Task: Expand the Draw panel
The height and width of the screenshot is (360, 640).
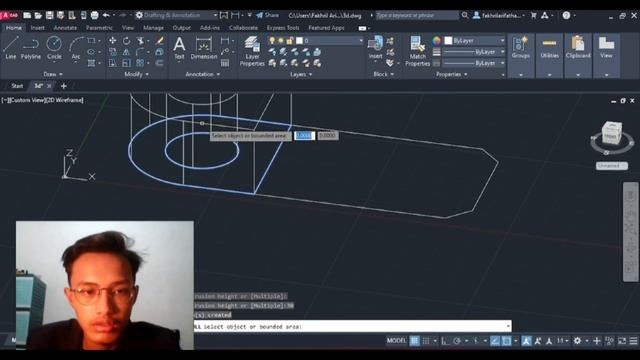Action: click(x=53, y=74)
